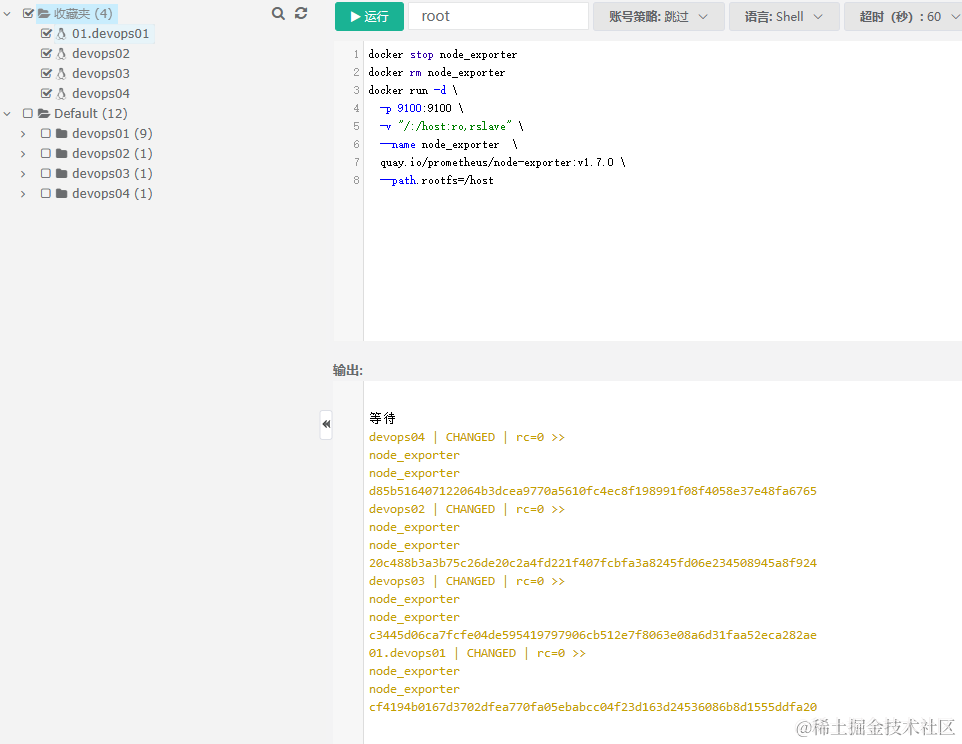The height and width of the screenshot is (744, 962).
Task: Click the open folder icon of Default
Action: 44,113
